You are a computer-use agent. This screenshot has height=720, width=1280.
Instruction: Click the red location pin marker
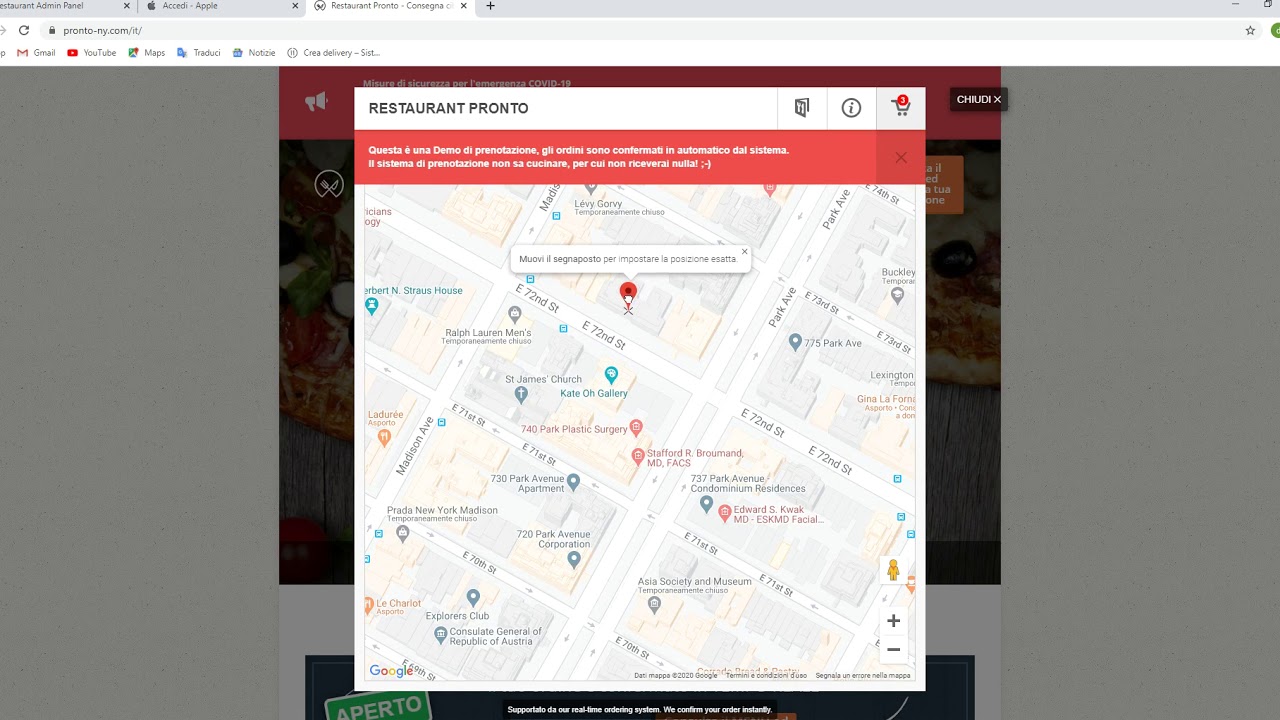(x=628, y=292)
